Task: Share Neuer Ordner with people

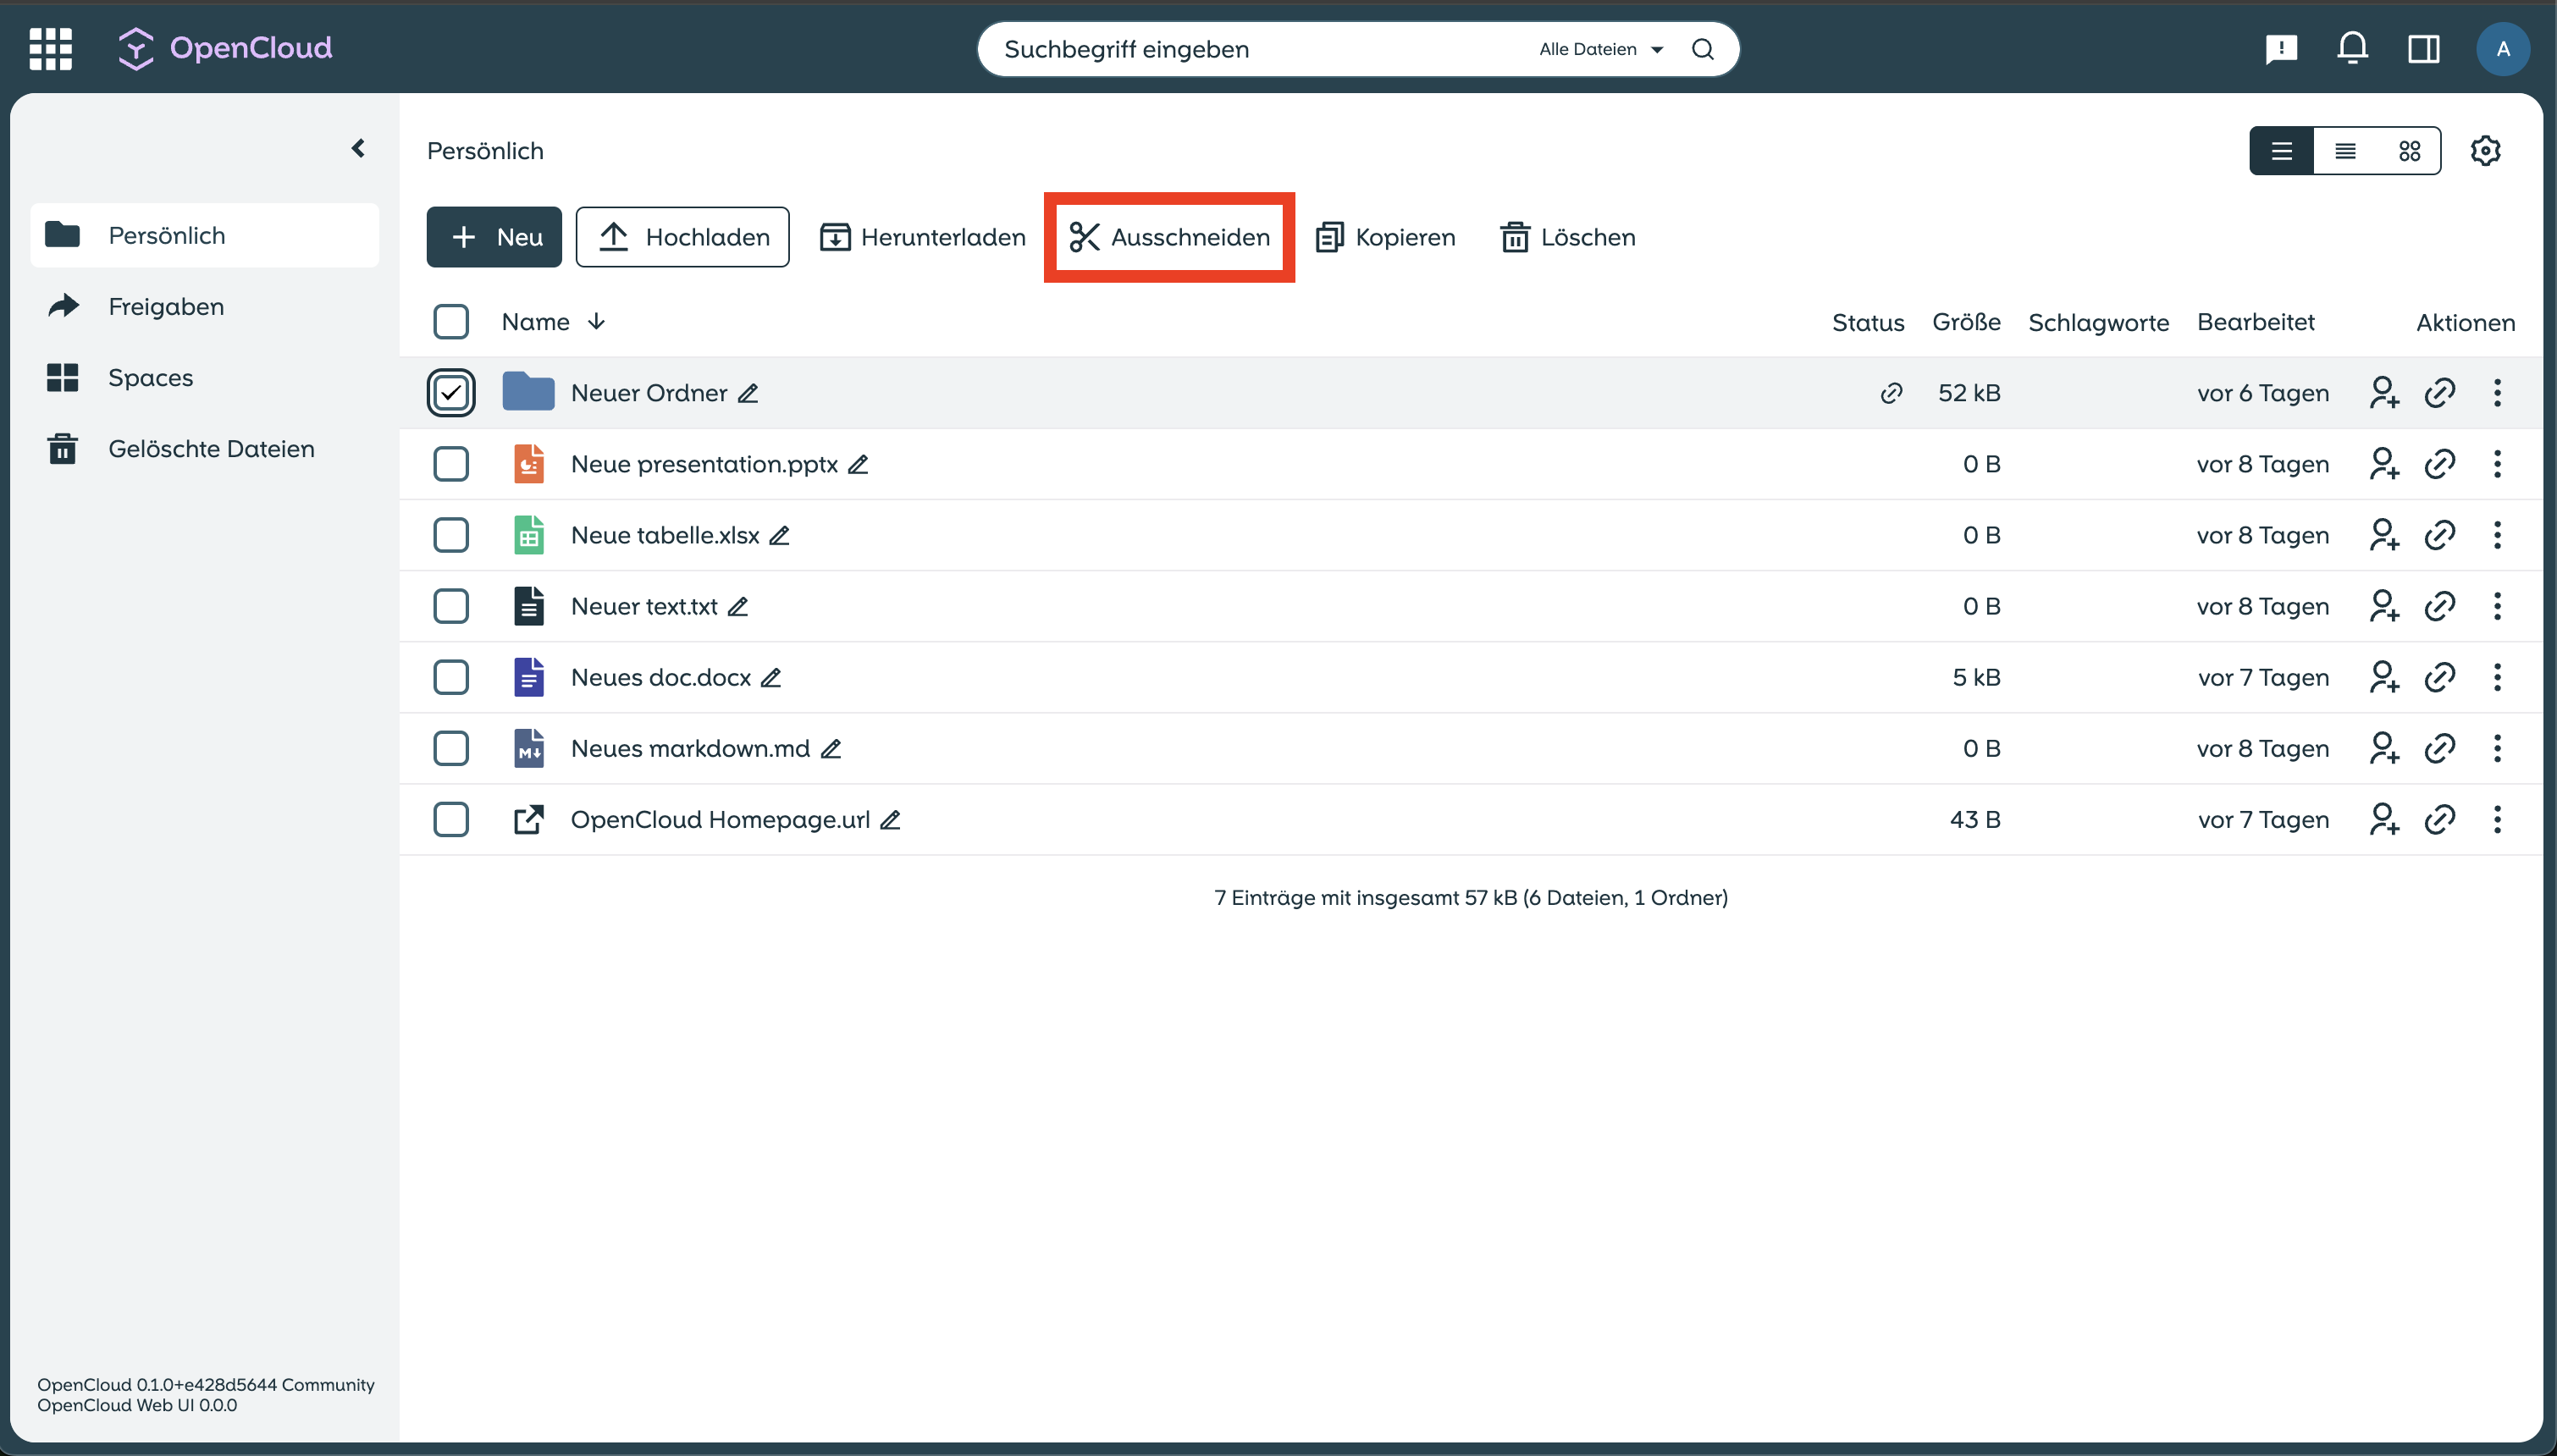Action: (x=2384, y=393)
